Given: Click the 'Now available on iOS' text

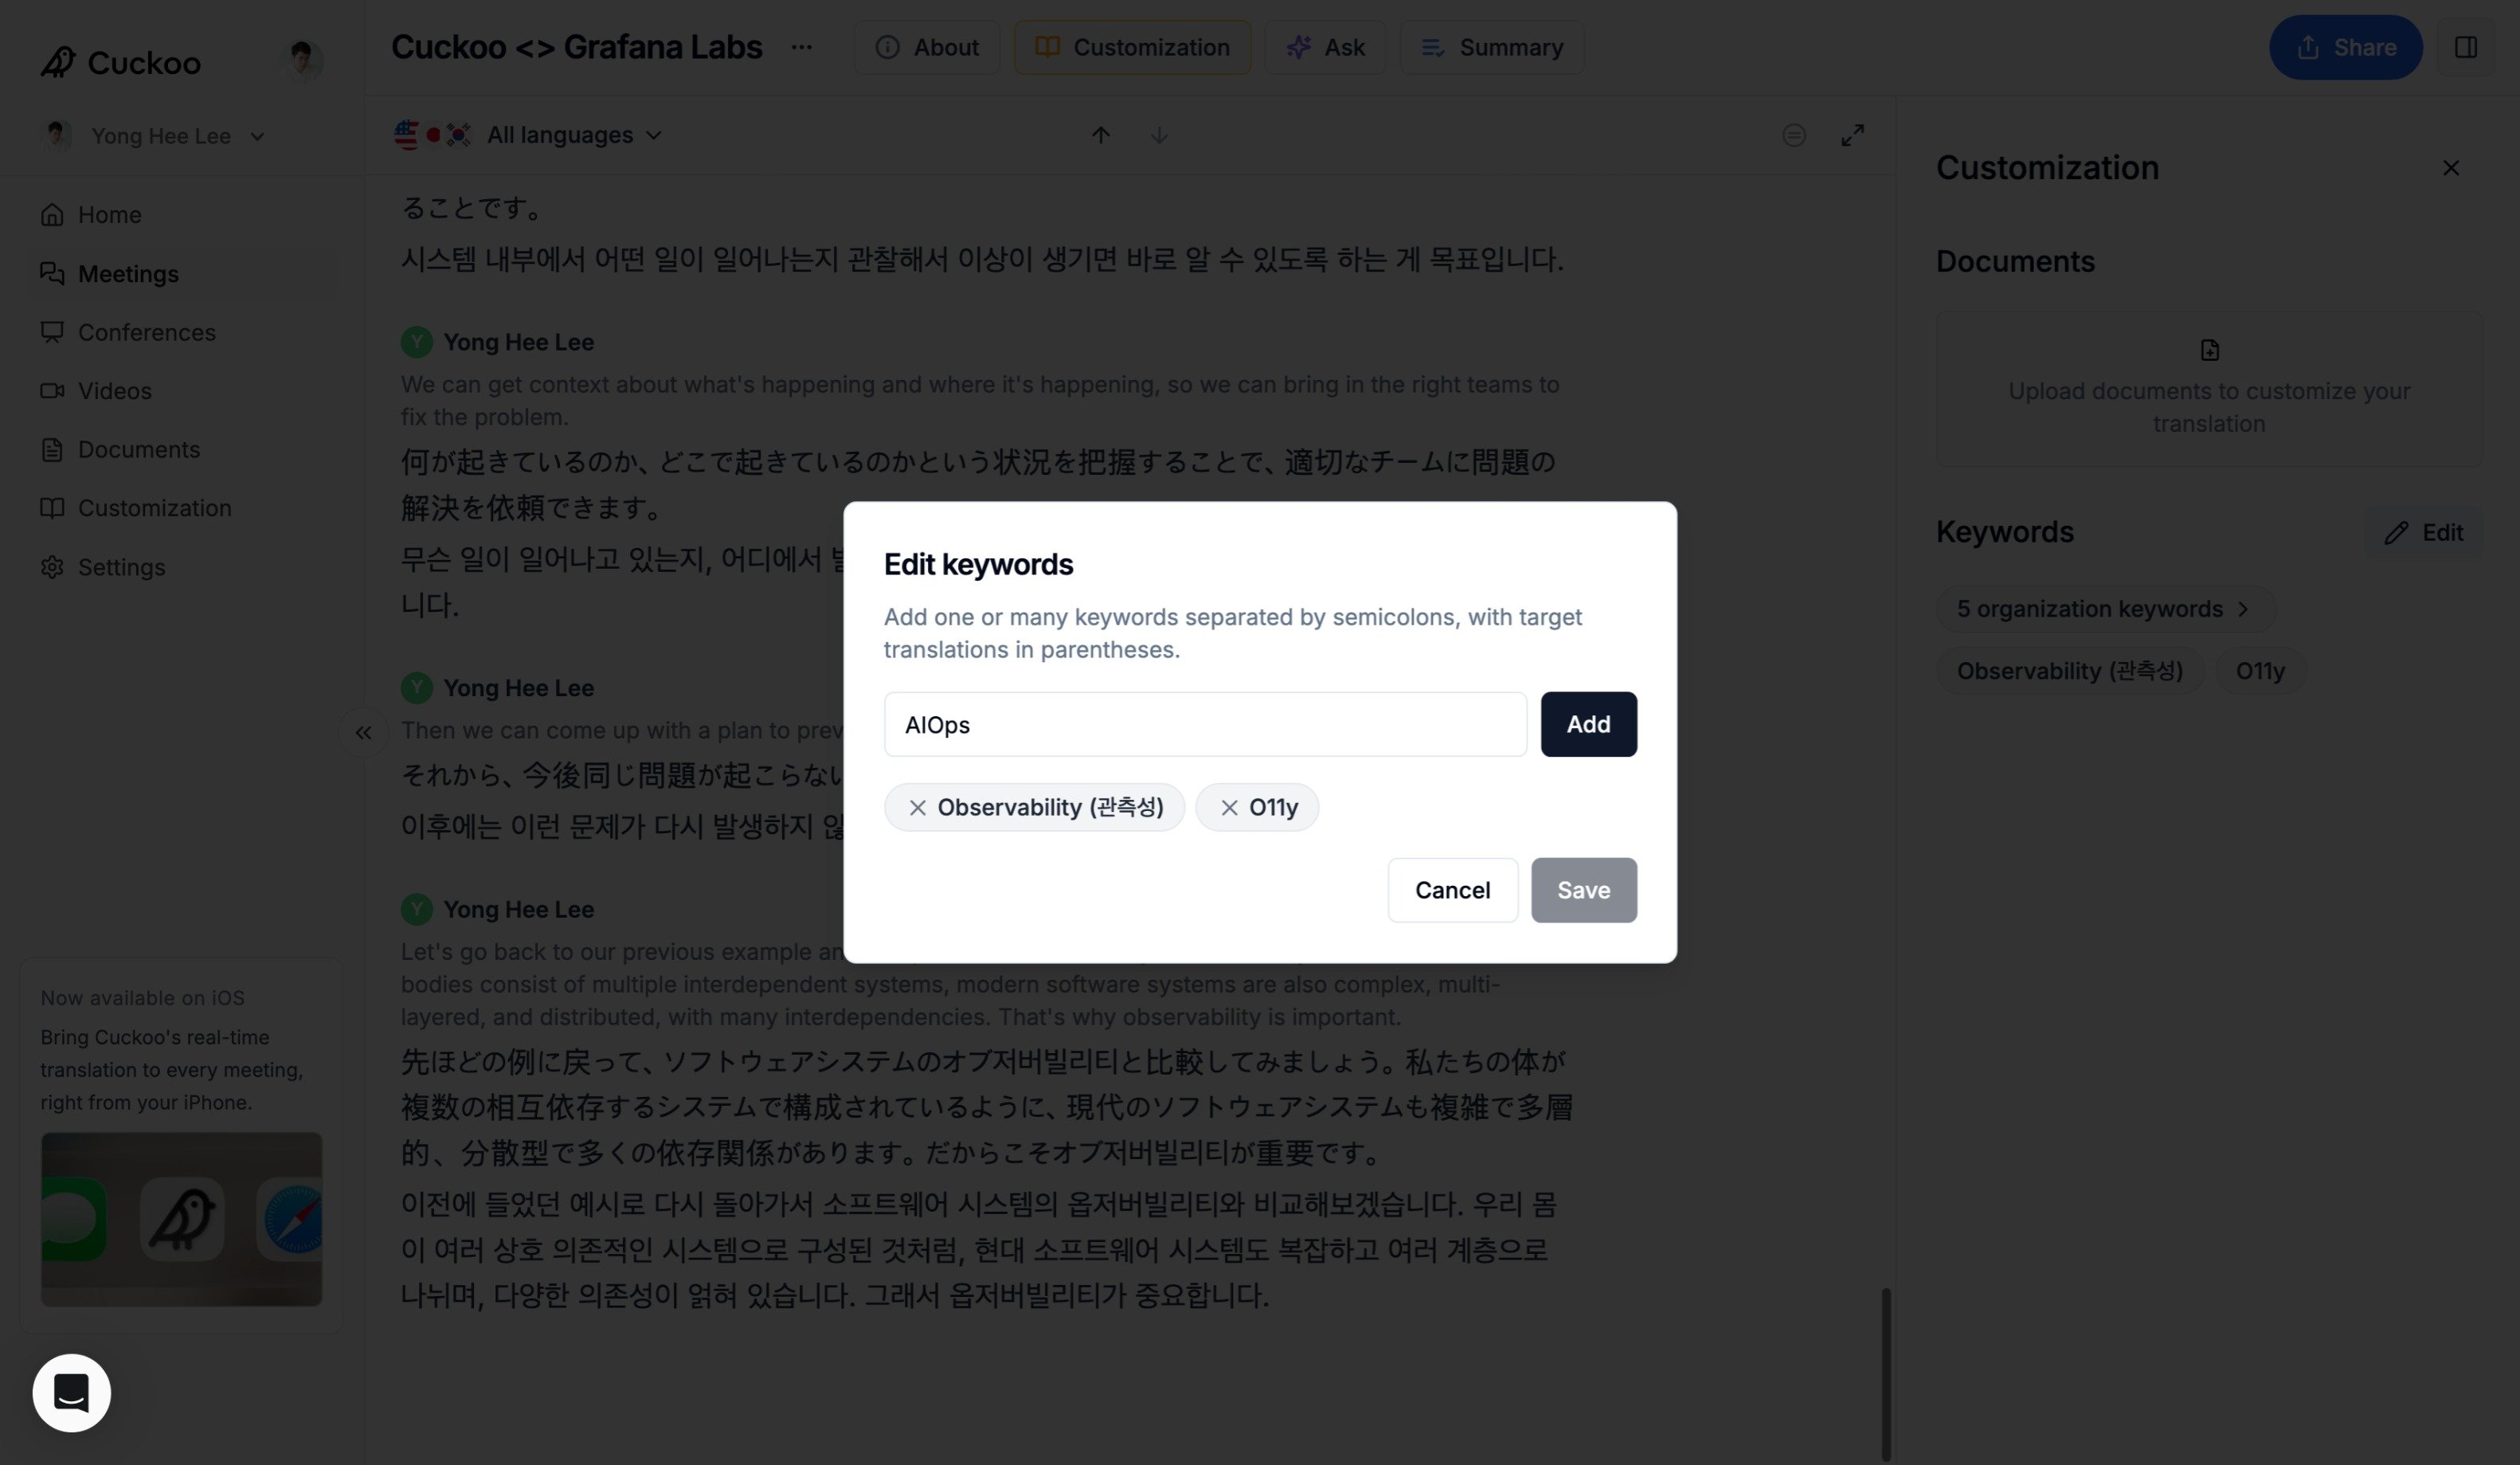Looking at the screenshot, I should 142,998.
